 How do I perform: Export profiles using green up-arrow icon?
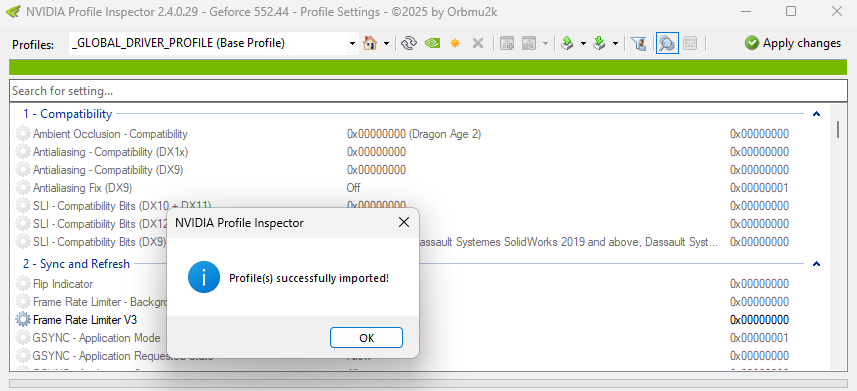[x=567, y=43]
